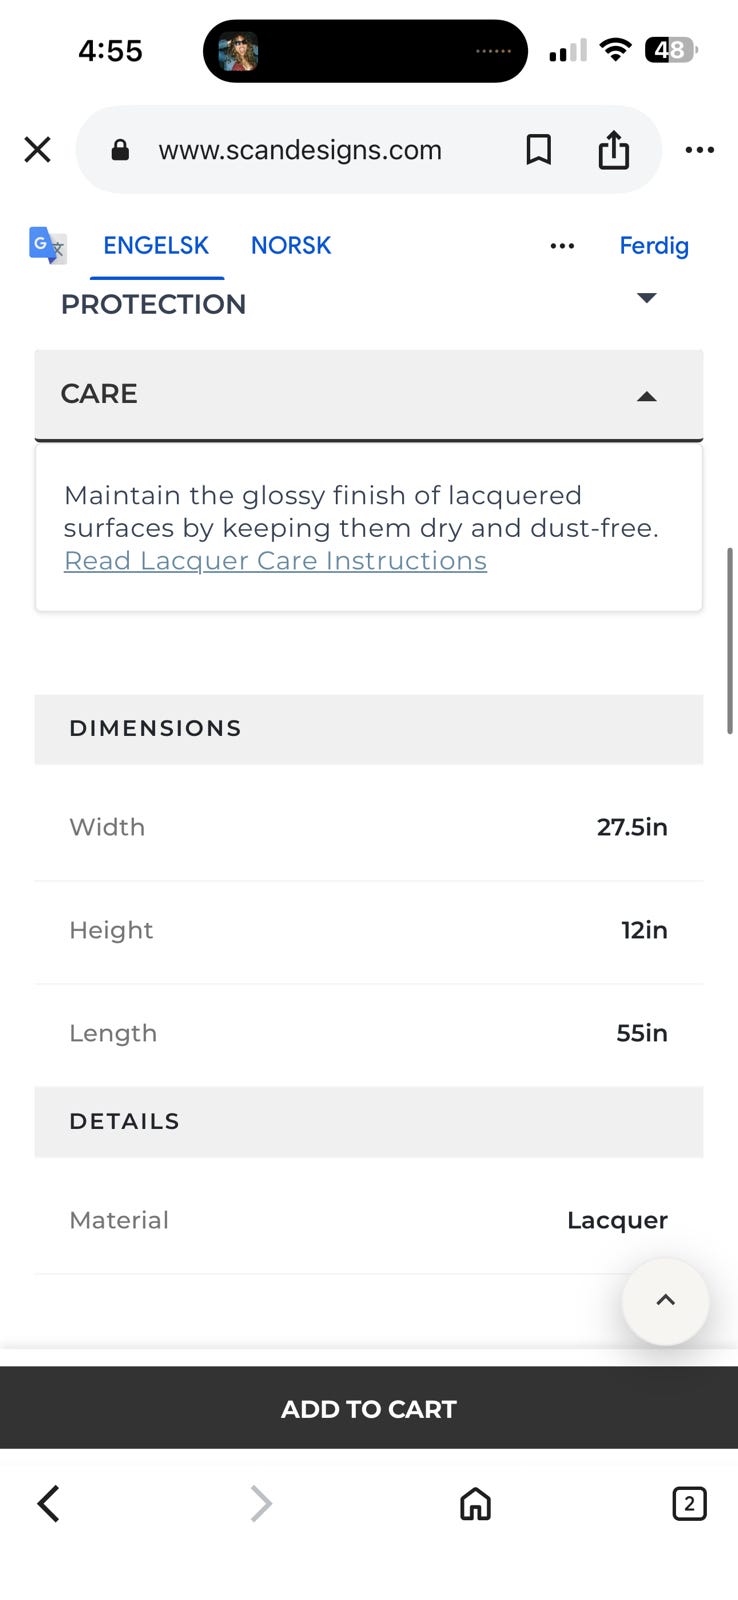738x1600 pixels.
Task: Switch translation to the ENGELSK tab
Action: click(x=156, y=246)
